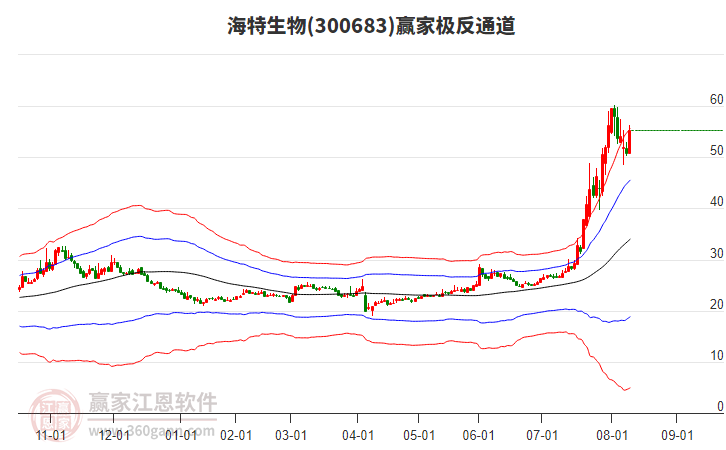Select the 08-01 date label
Viewport: 726px width, 450px height.
coord(612,436)
